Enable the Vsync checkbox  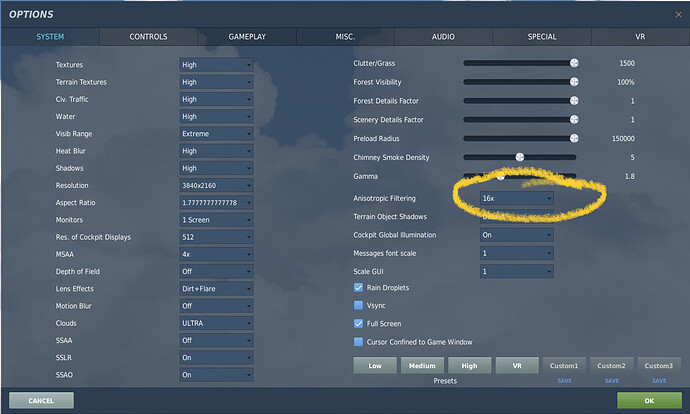click(x=360, y=306)
